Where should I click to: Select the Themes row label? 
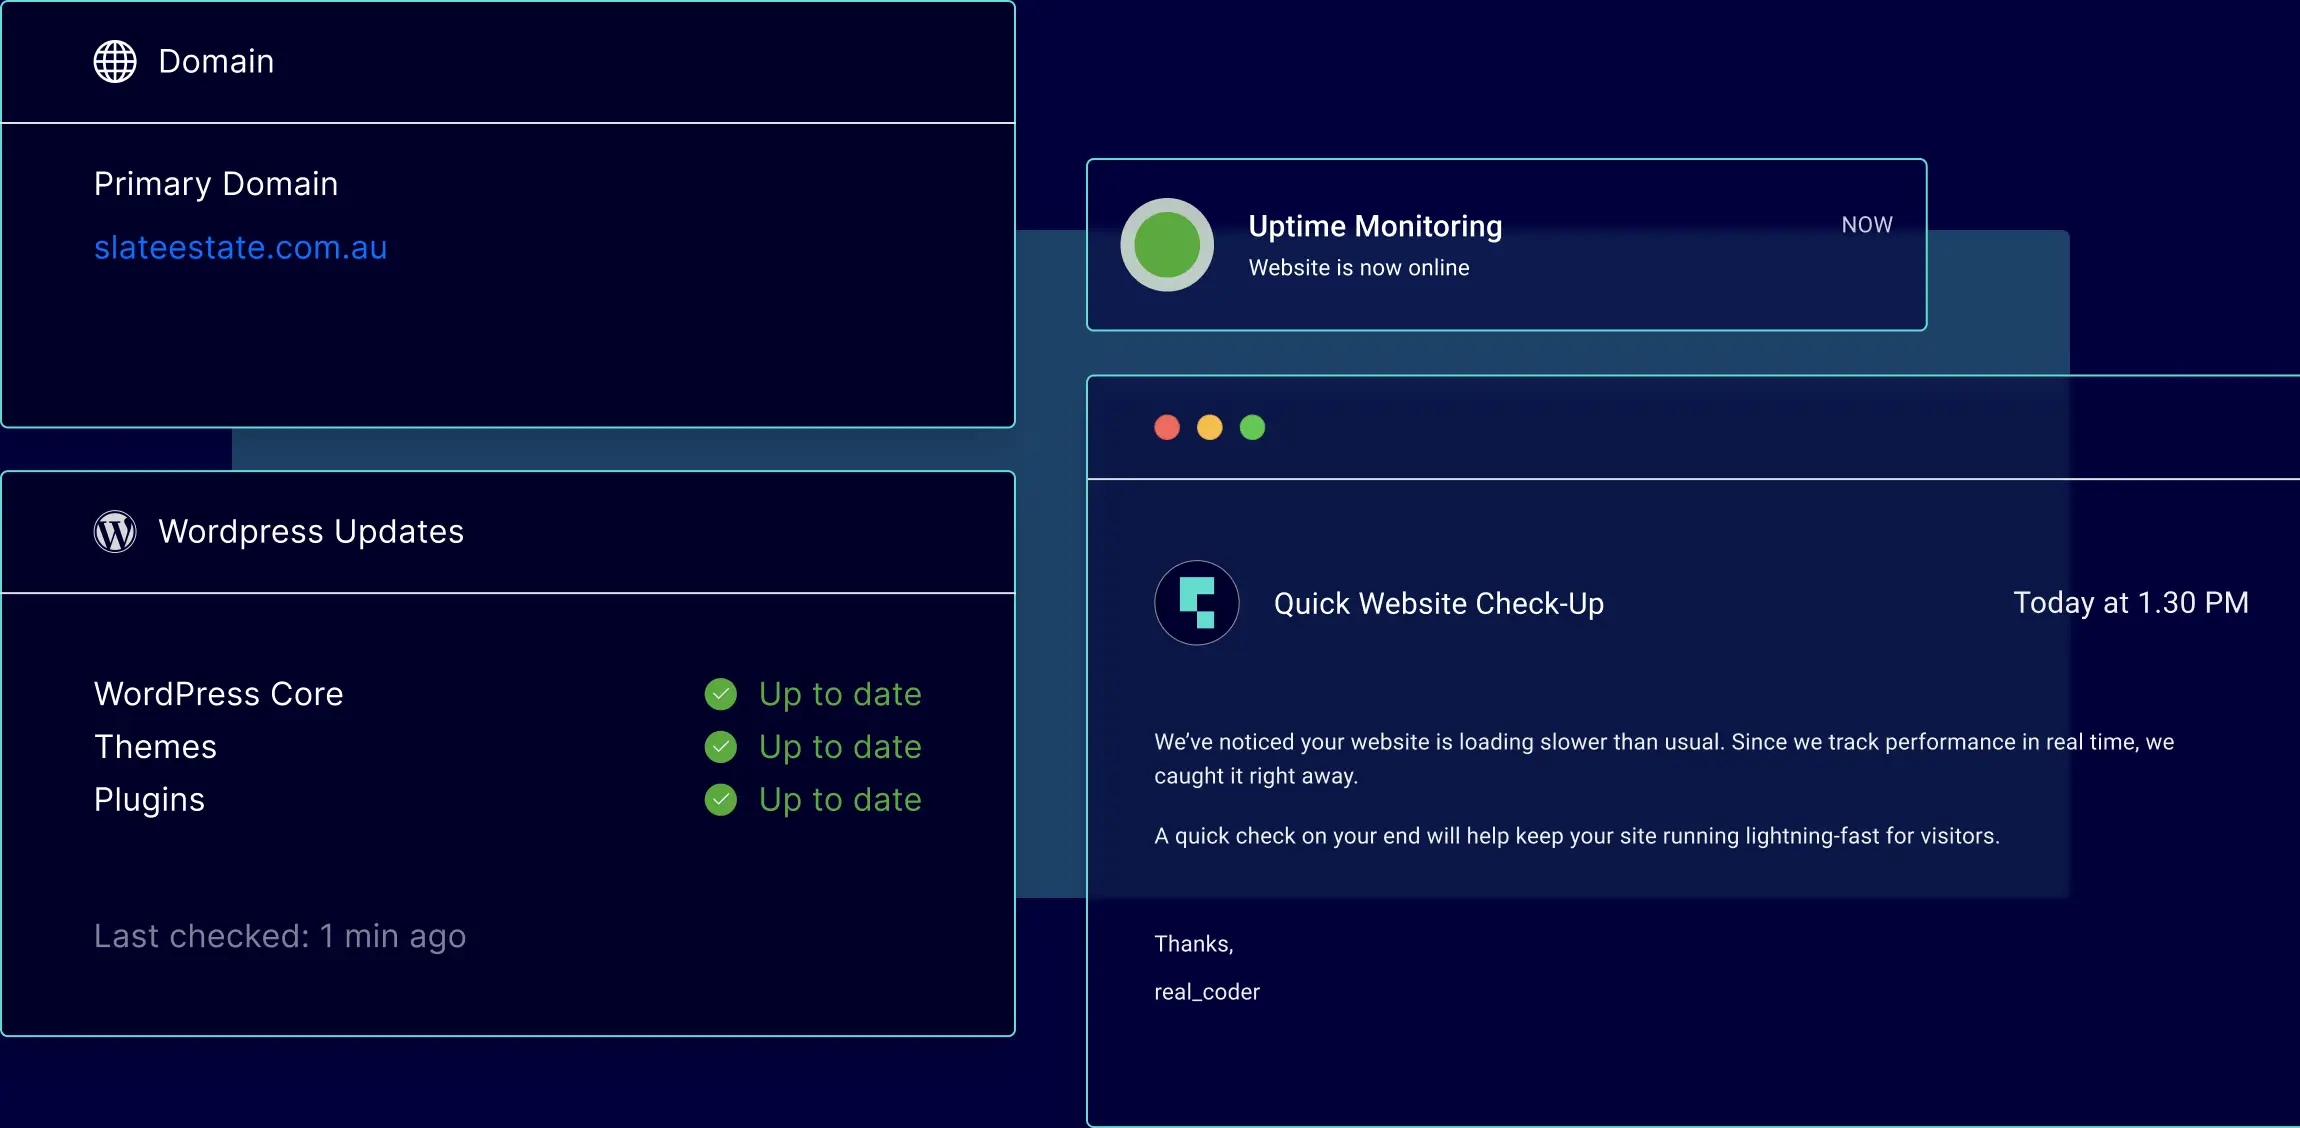click(155, 747)
